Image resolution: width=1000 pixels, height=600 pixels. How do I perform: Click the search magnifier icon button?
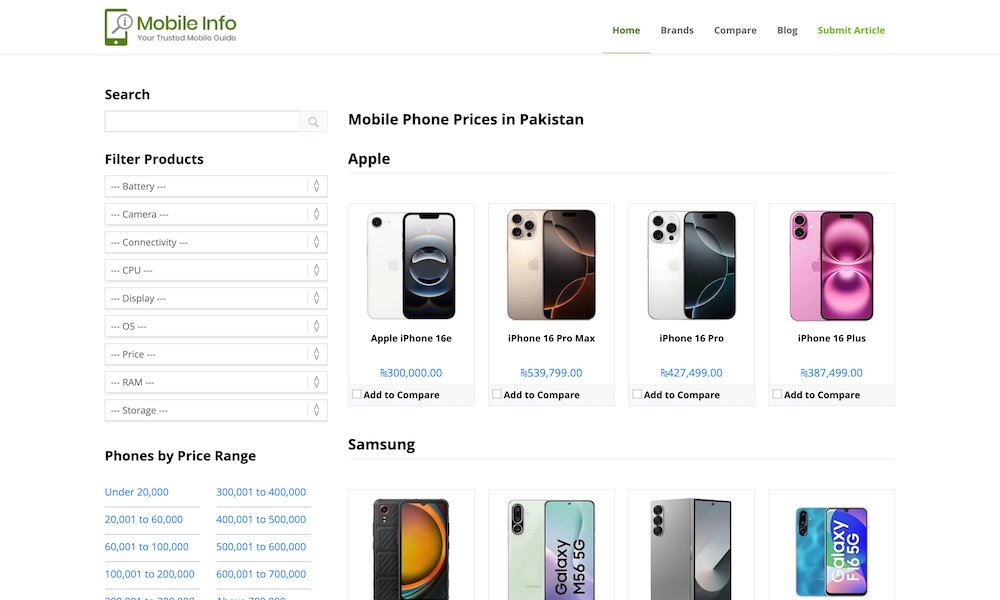coord(313,122)
